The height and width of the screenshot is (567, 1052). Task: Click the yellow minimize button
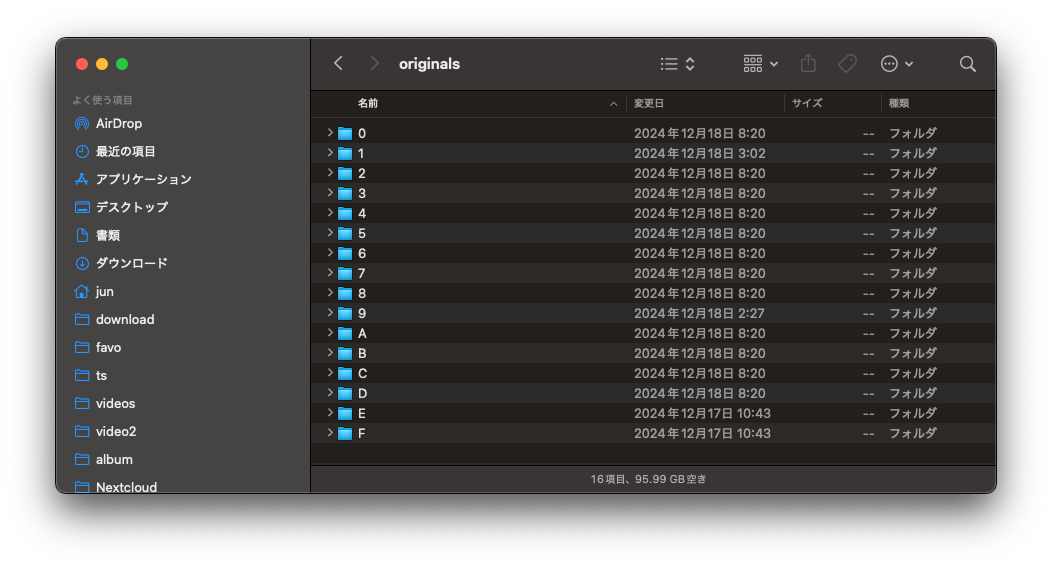tap(102, 64)
